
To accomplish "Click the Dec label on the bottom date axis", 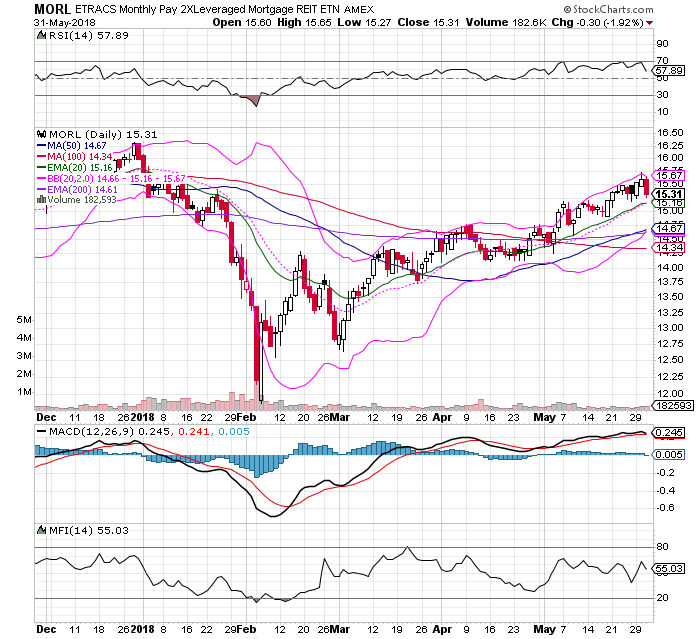I will coord(46,629).
